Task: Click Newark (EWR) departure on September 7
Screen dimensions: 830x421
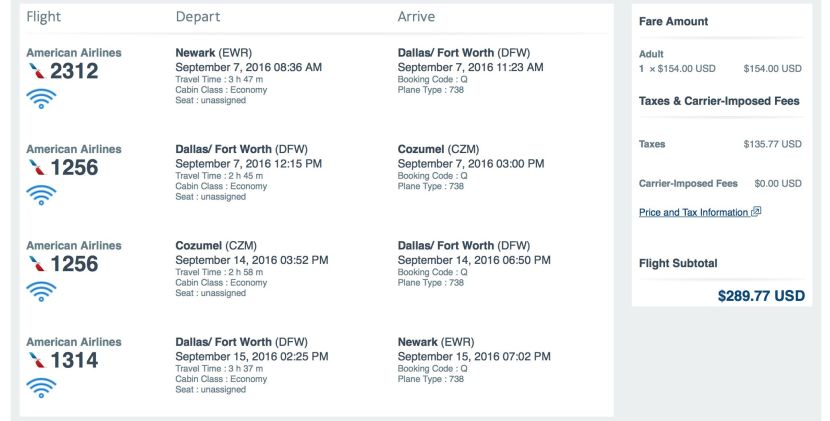Action: click(x=214, y=53)
